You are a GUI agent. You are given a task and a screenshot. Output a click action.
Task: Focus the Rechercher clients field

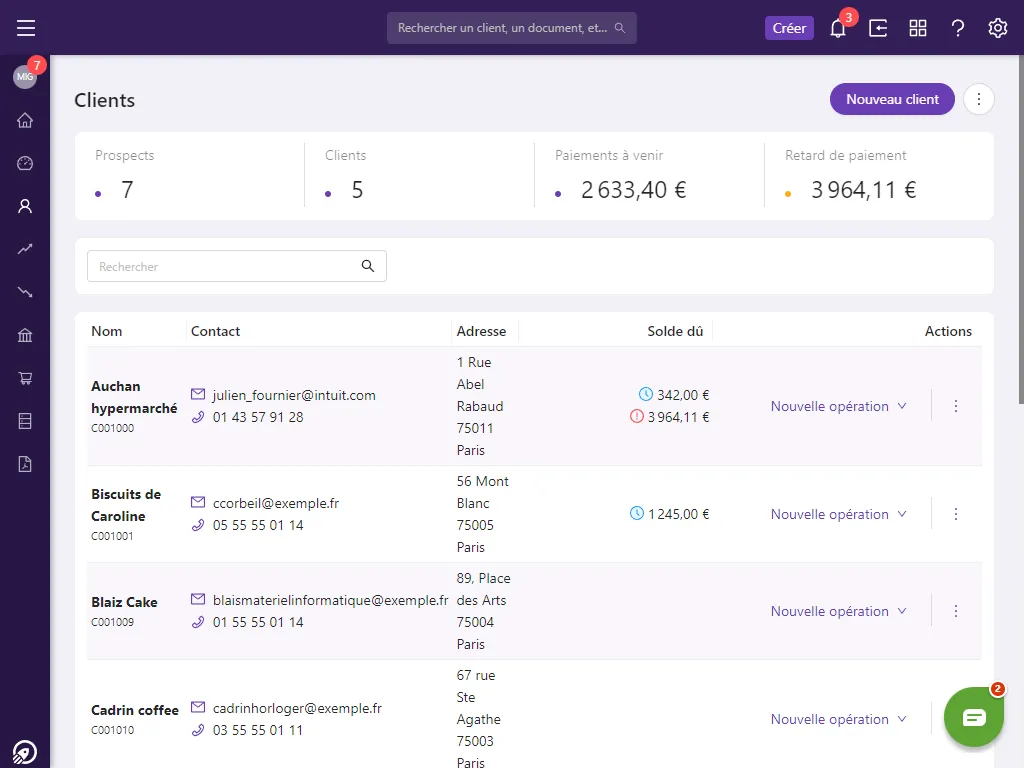tap(236, 266)
